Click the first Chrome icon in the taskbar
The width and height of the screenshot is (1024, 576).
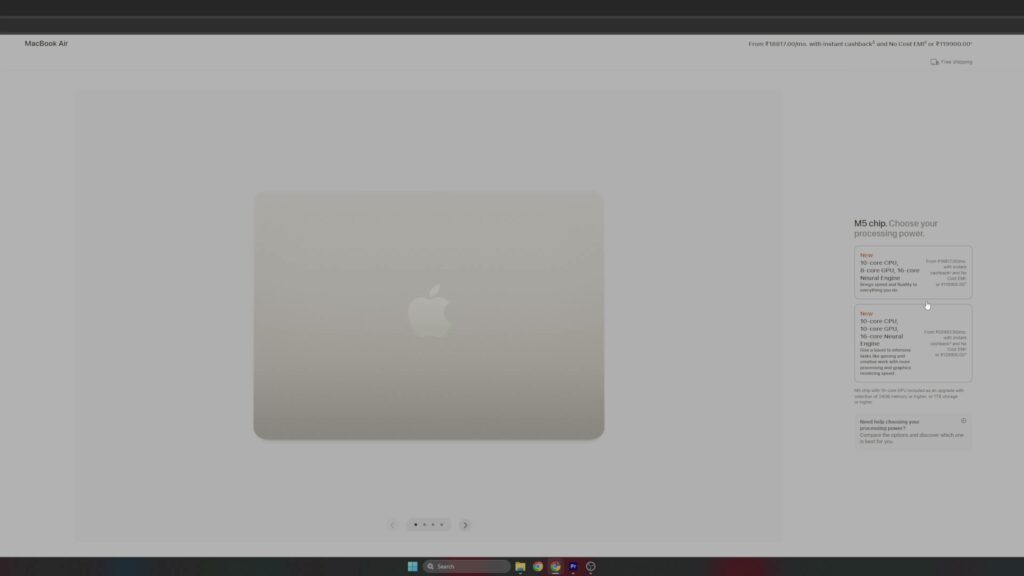tap(538, 566)
